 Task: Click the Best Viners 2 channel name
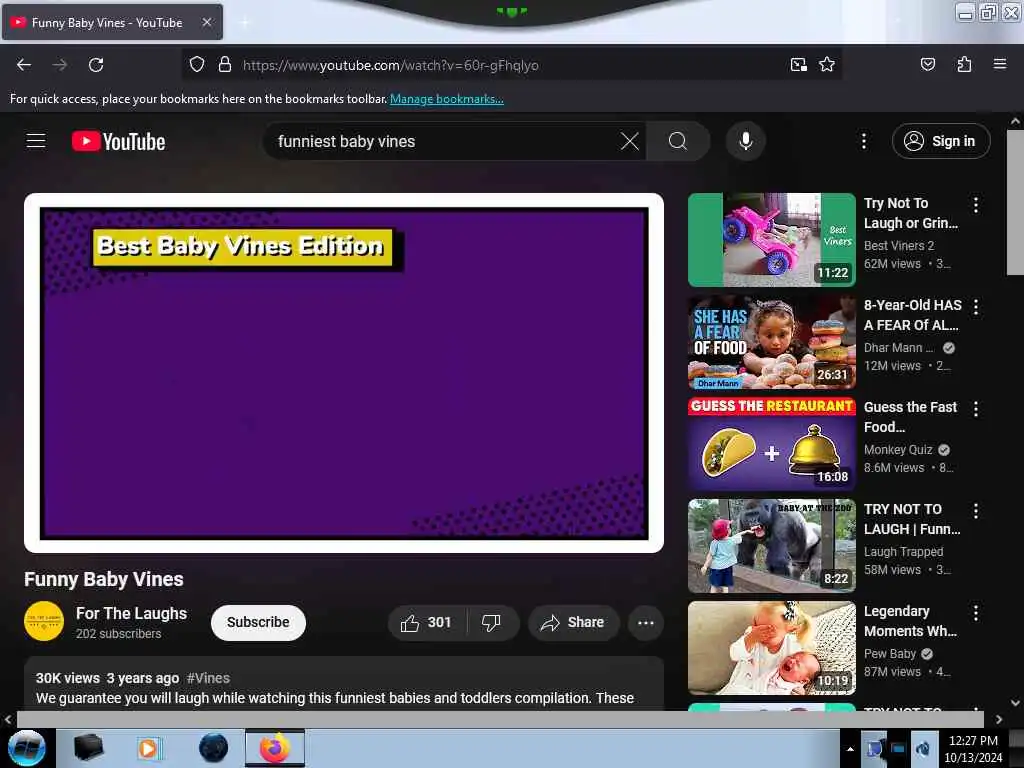899,246
